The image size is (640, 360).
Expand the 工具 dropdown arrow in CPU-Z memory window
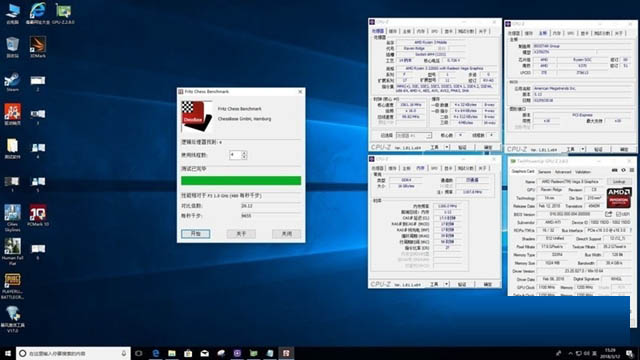click(447, 284)
